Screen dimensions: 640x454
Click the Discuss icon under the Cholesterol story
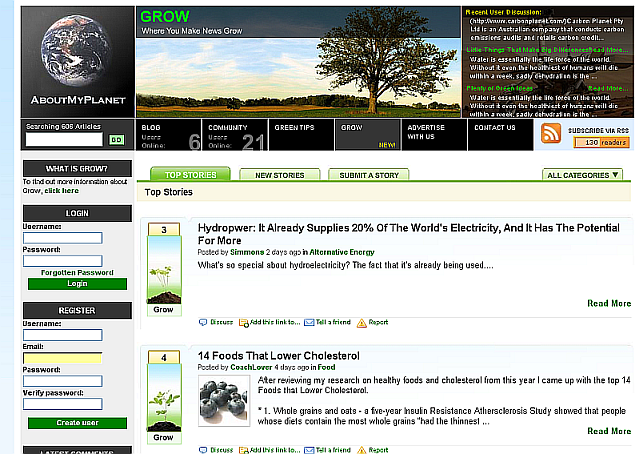tap(203, 450)
